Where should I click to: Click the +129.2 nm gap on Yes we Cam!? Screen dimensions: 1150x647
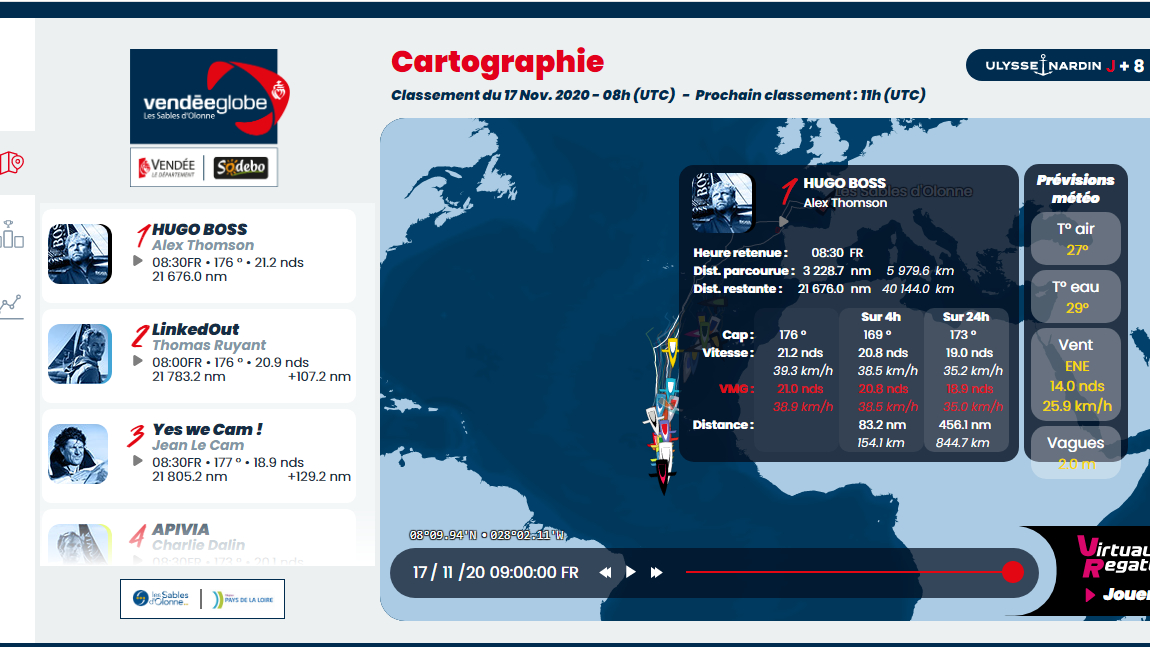coord(319,476)
